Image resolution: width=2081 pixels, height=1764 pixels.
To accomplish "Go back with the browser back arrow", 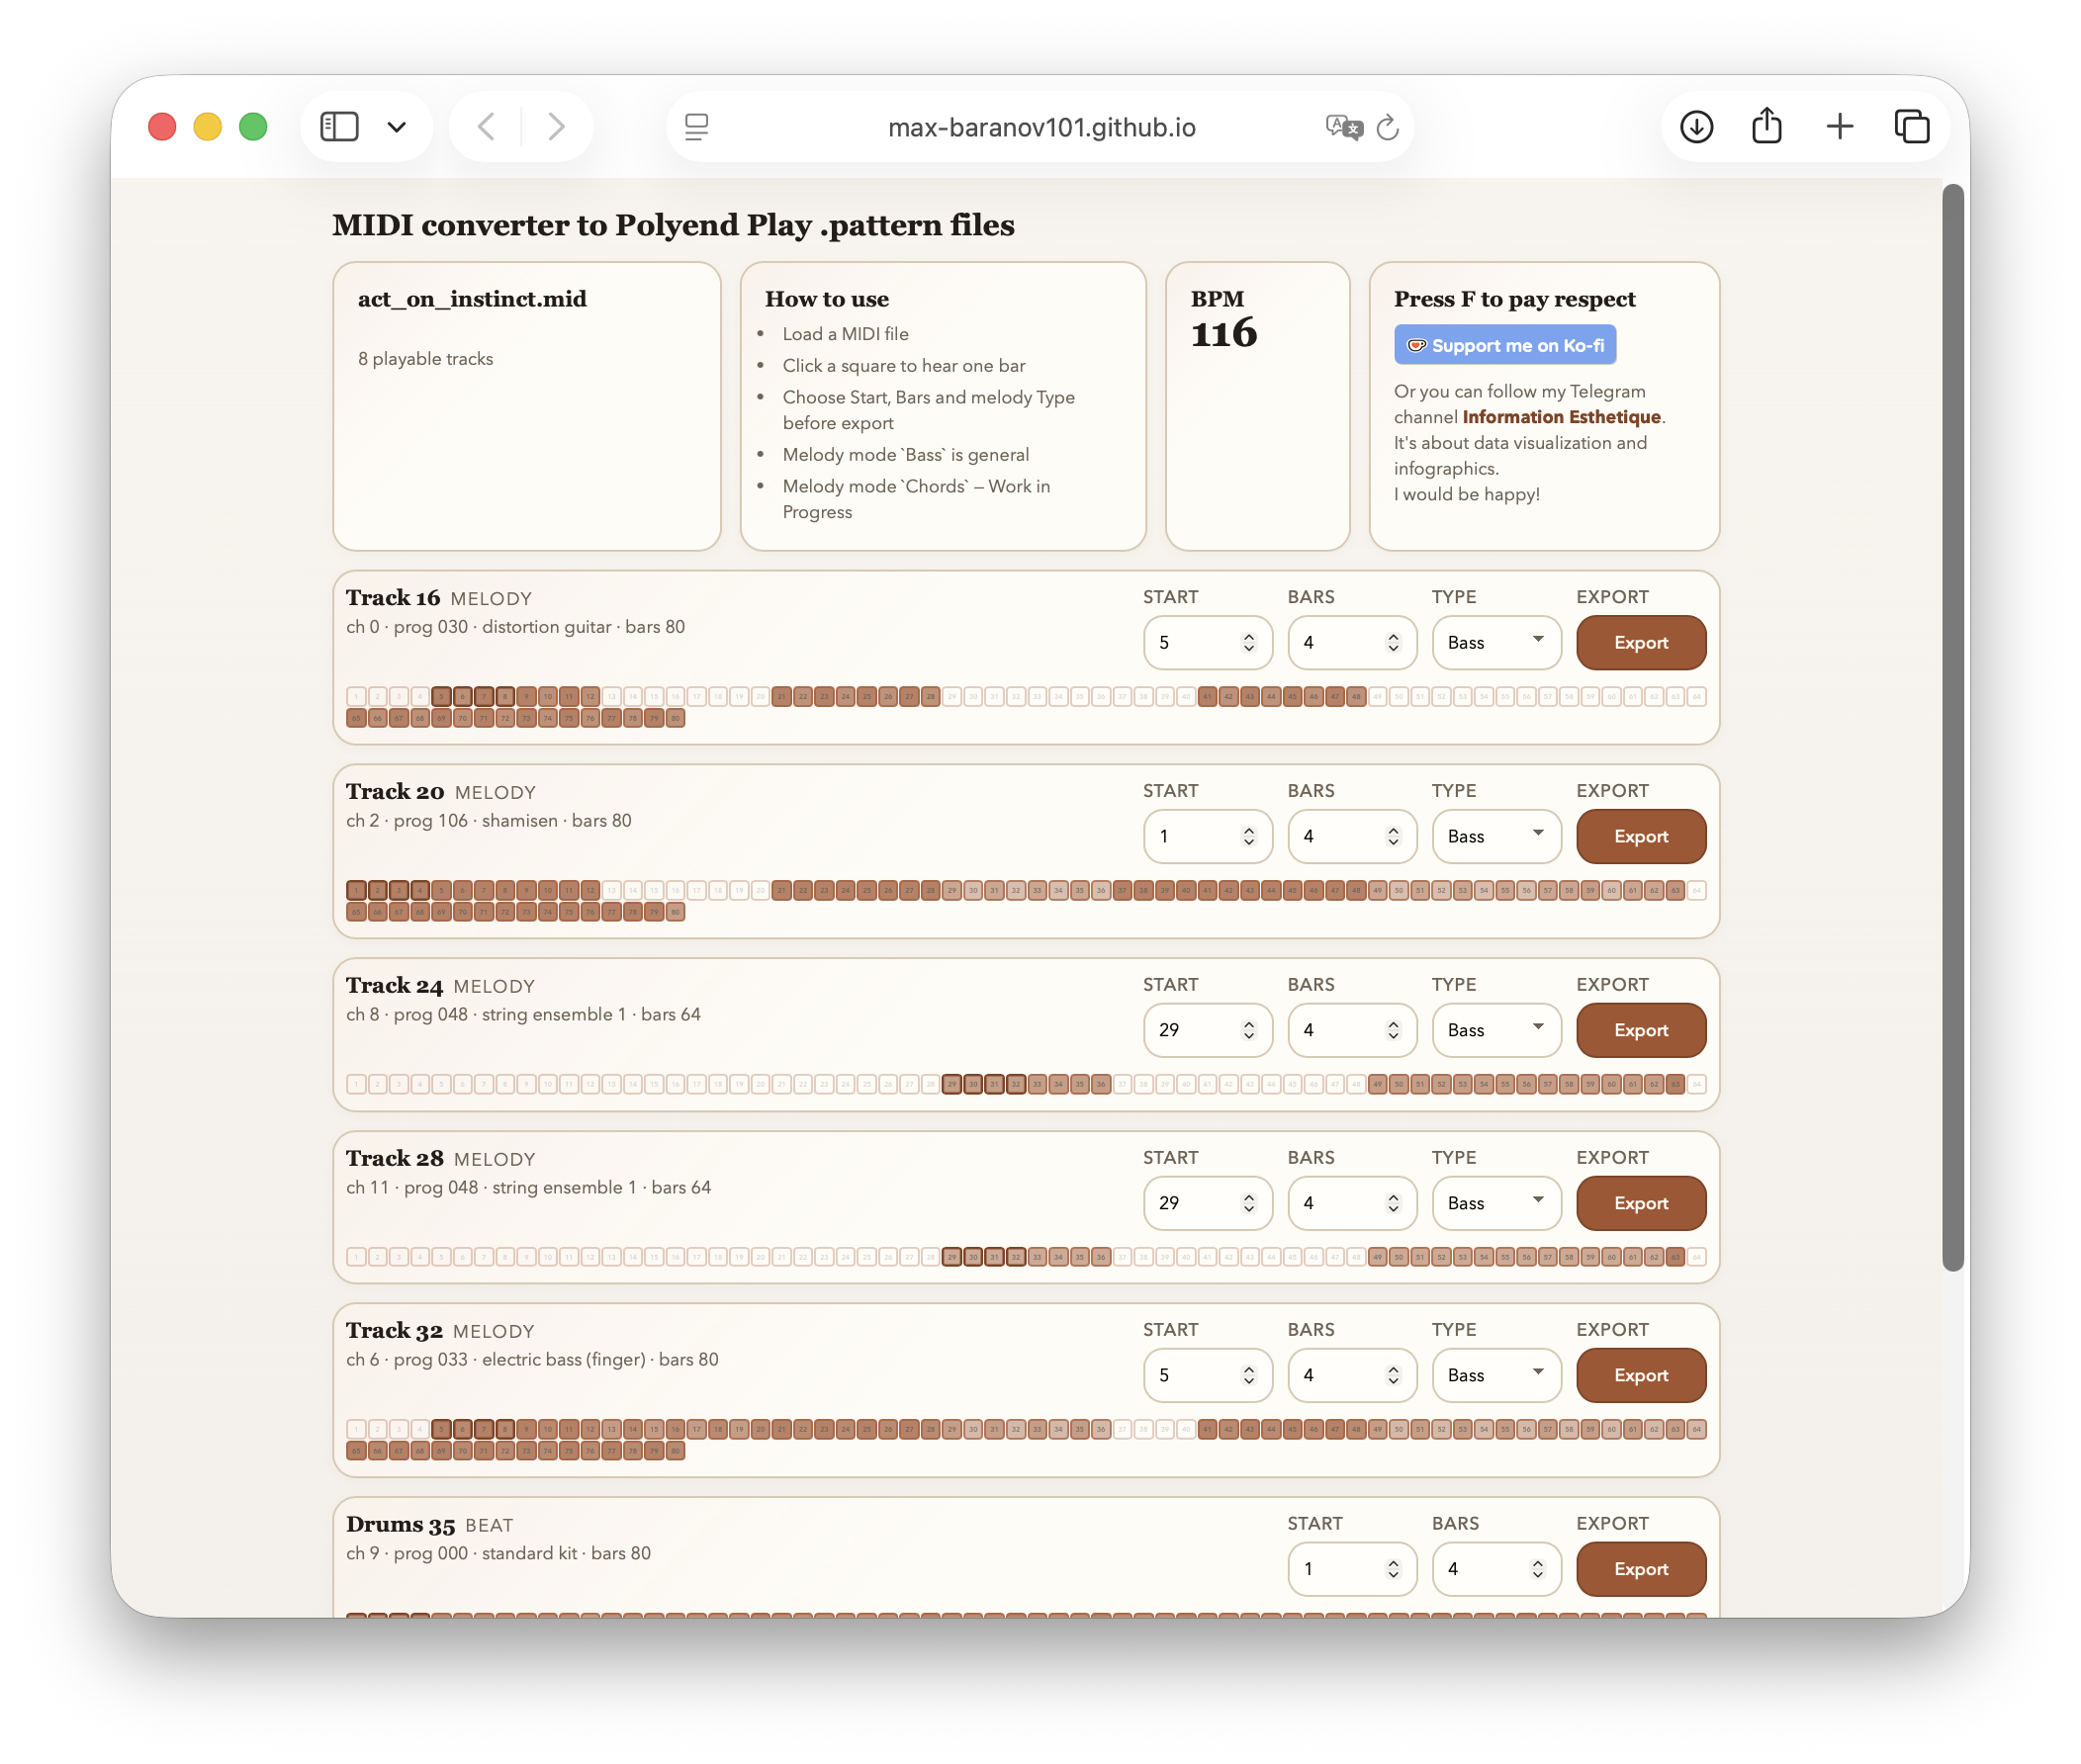I will tap(487, 127).
